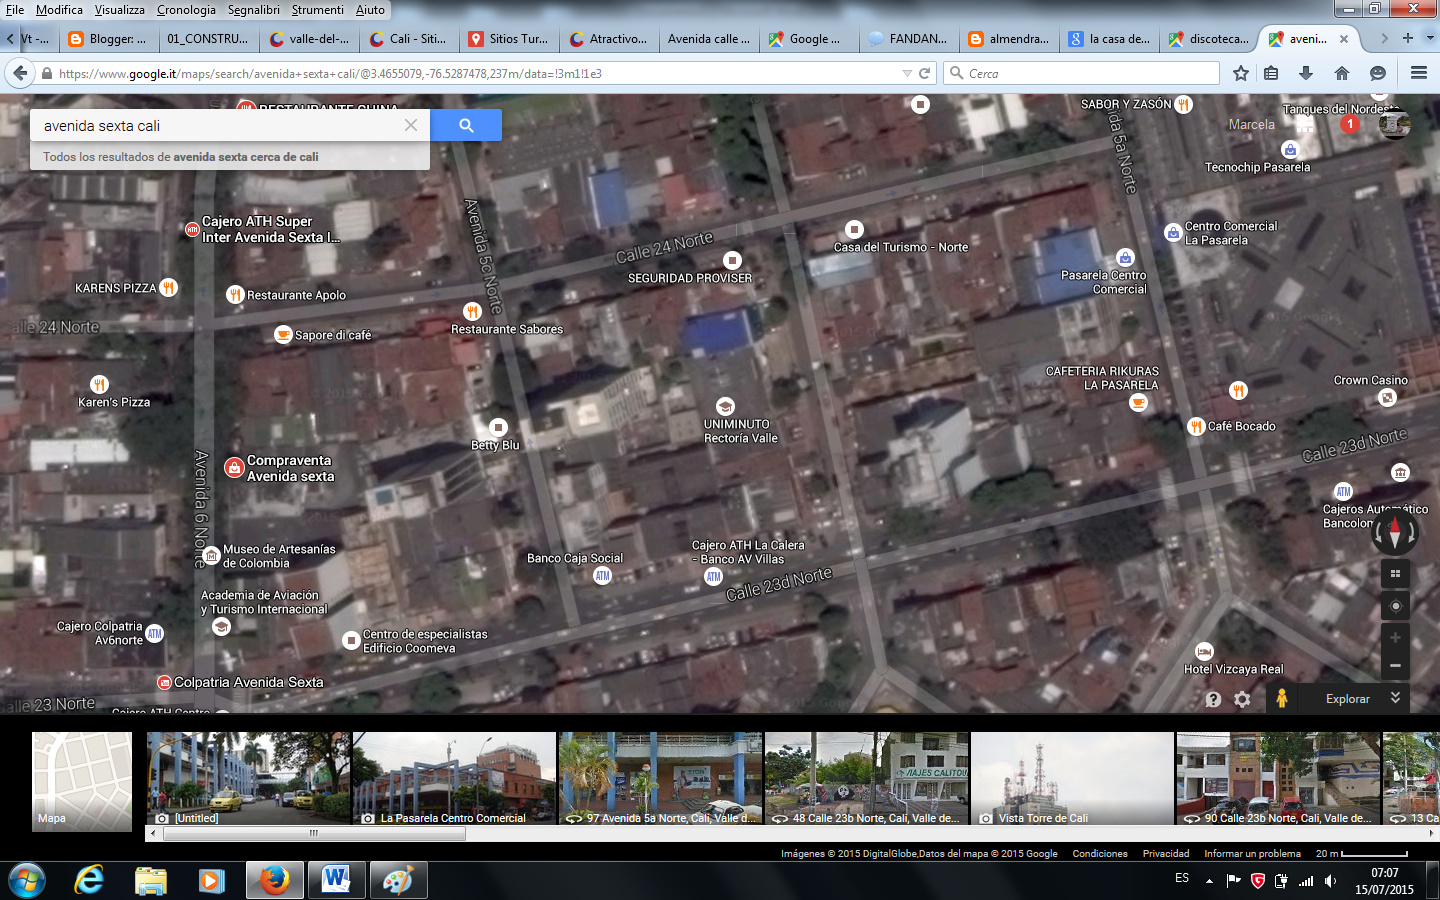The width and height of the screenshot is (1440, 900).
Task: Open the Cronologia menu
Action: click(x=186, y=10)
